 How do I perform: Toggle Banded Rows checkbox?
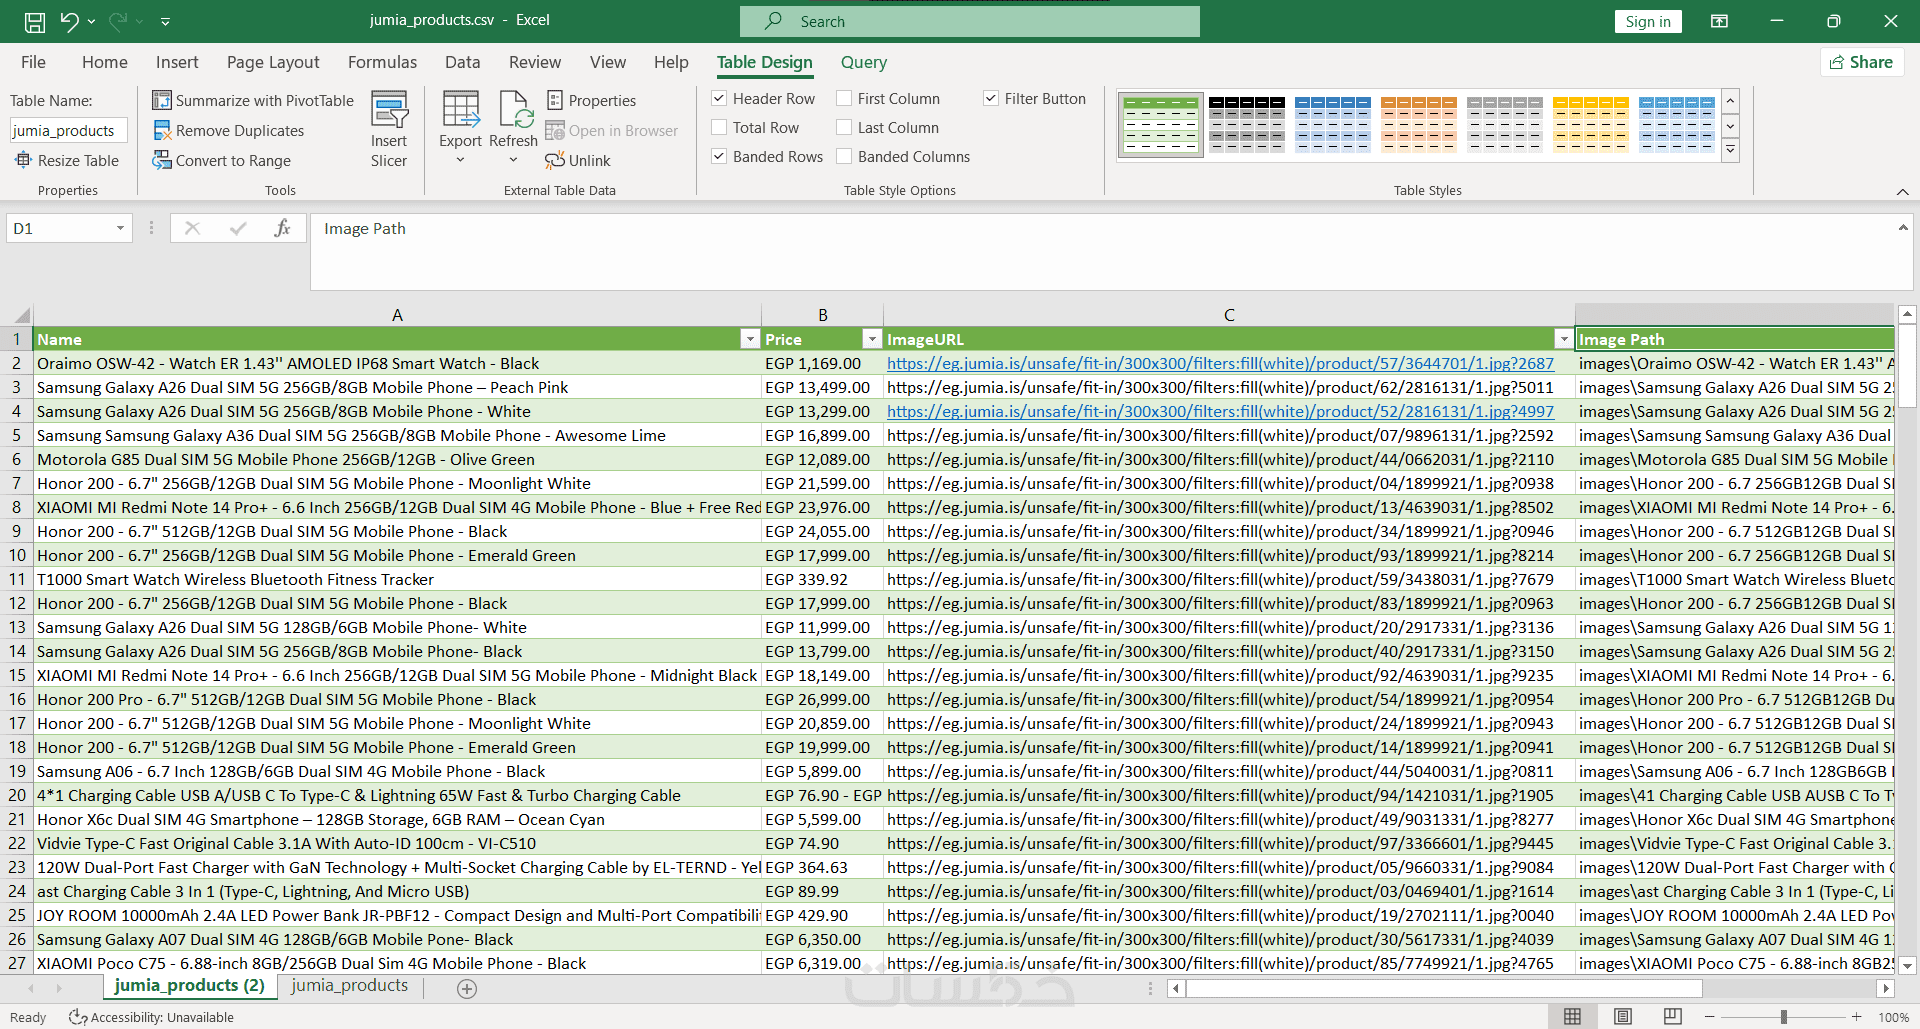pos(719,156)
